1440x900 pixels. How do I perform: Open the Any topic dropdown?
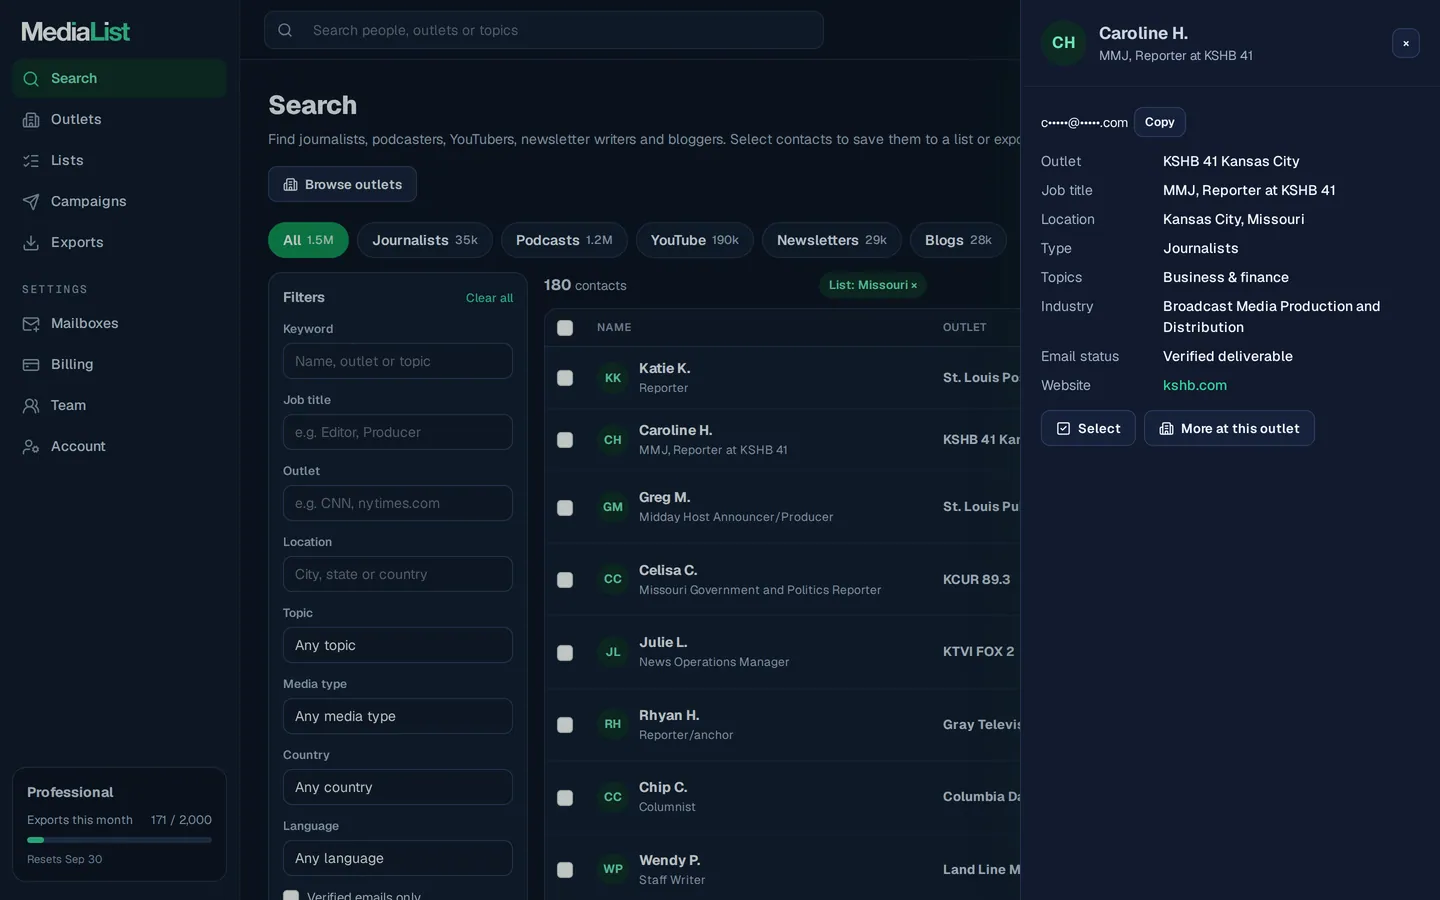(398, 645)
